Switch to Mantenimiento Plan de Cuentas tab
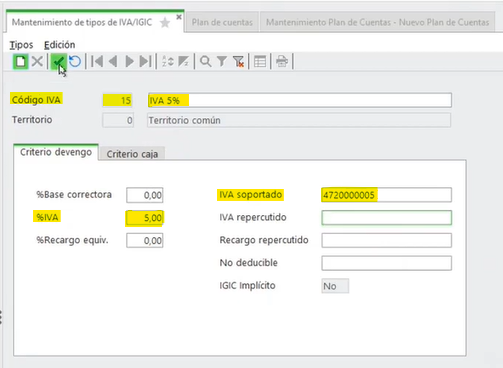Viewport: 503px width, 368px height. point(377,22)
